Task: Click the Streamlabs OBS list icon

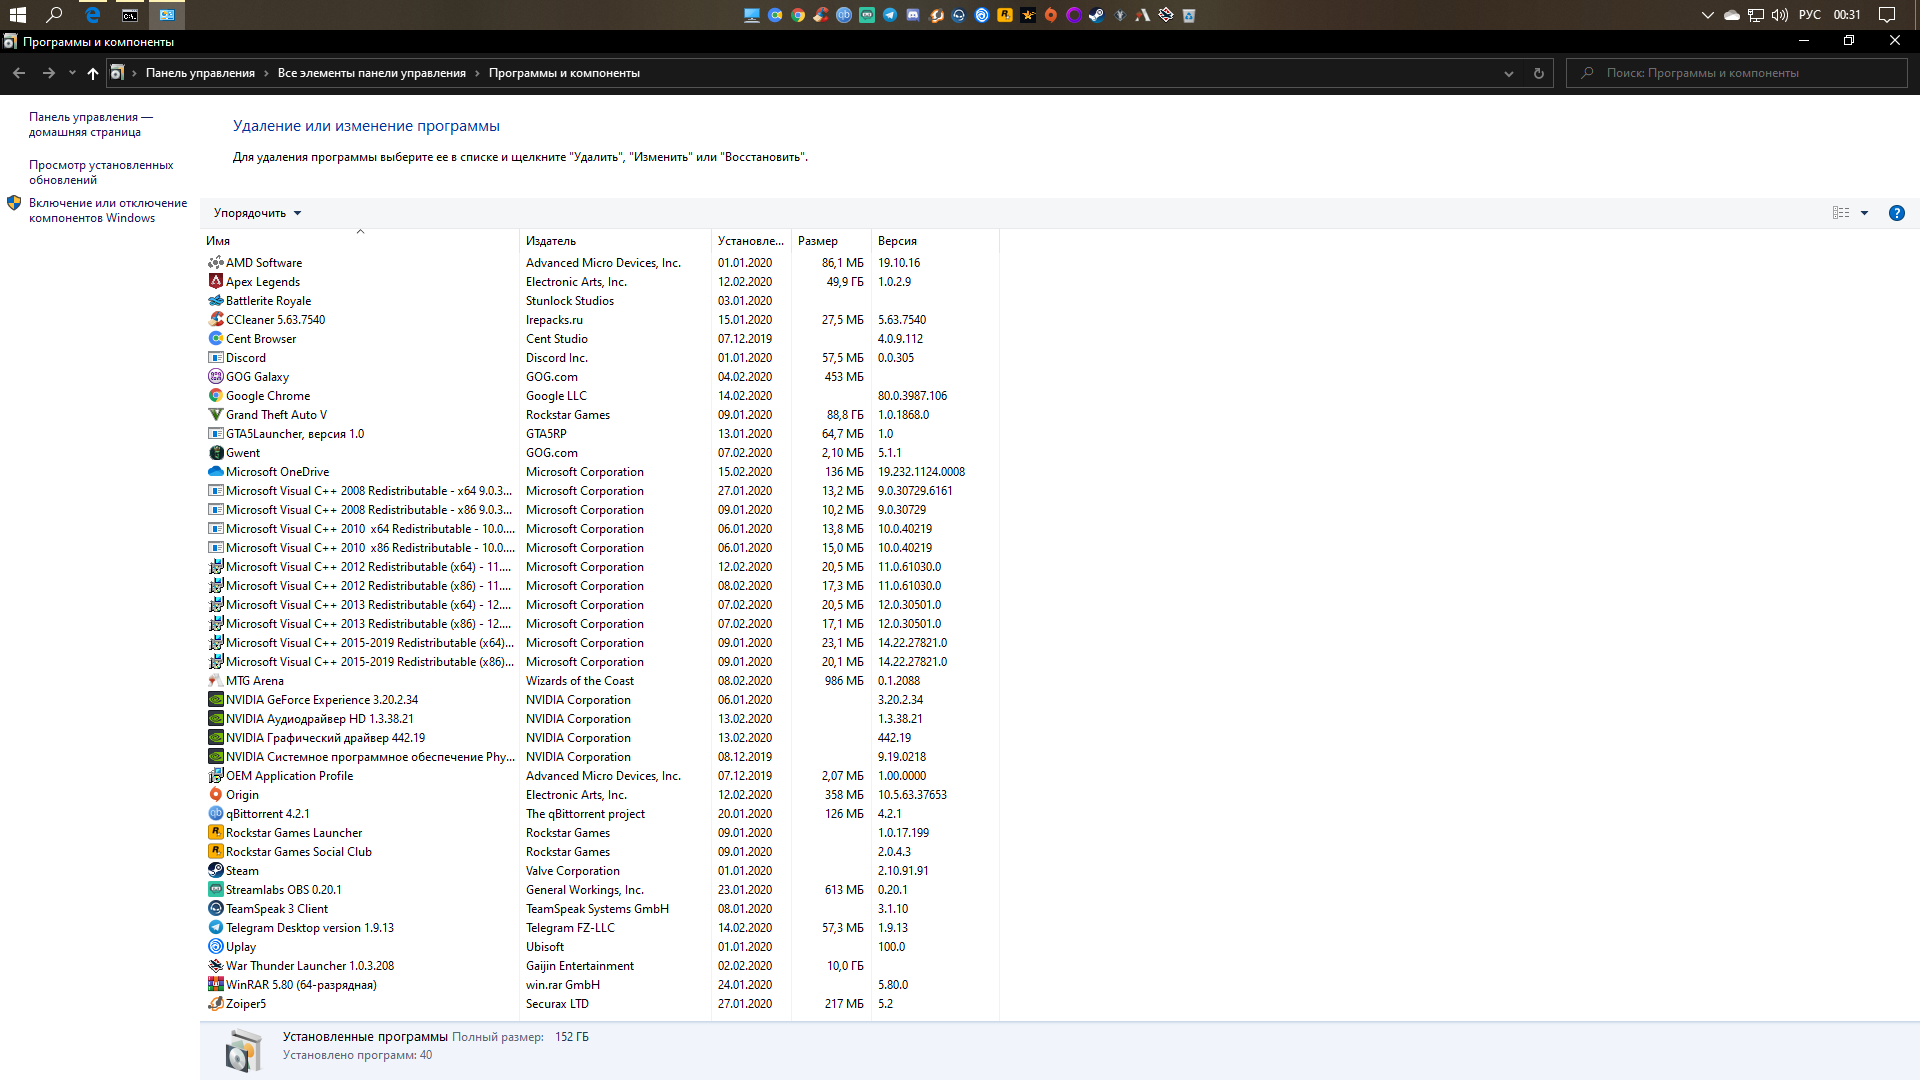Action: click(x=215, y=890)
